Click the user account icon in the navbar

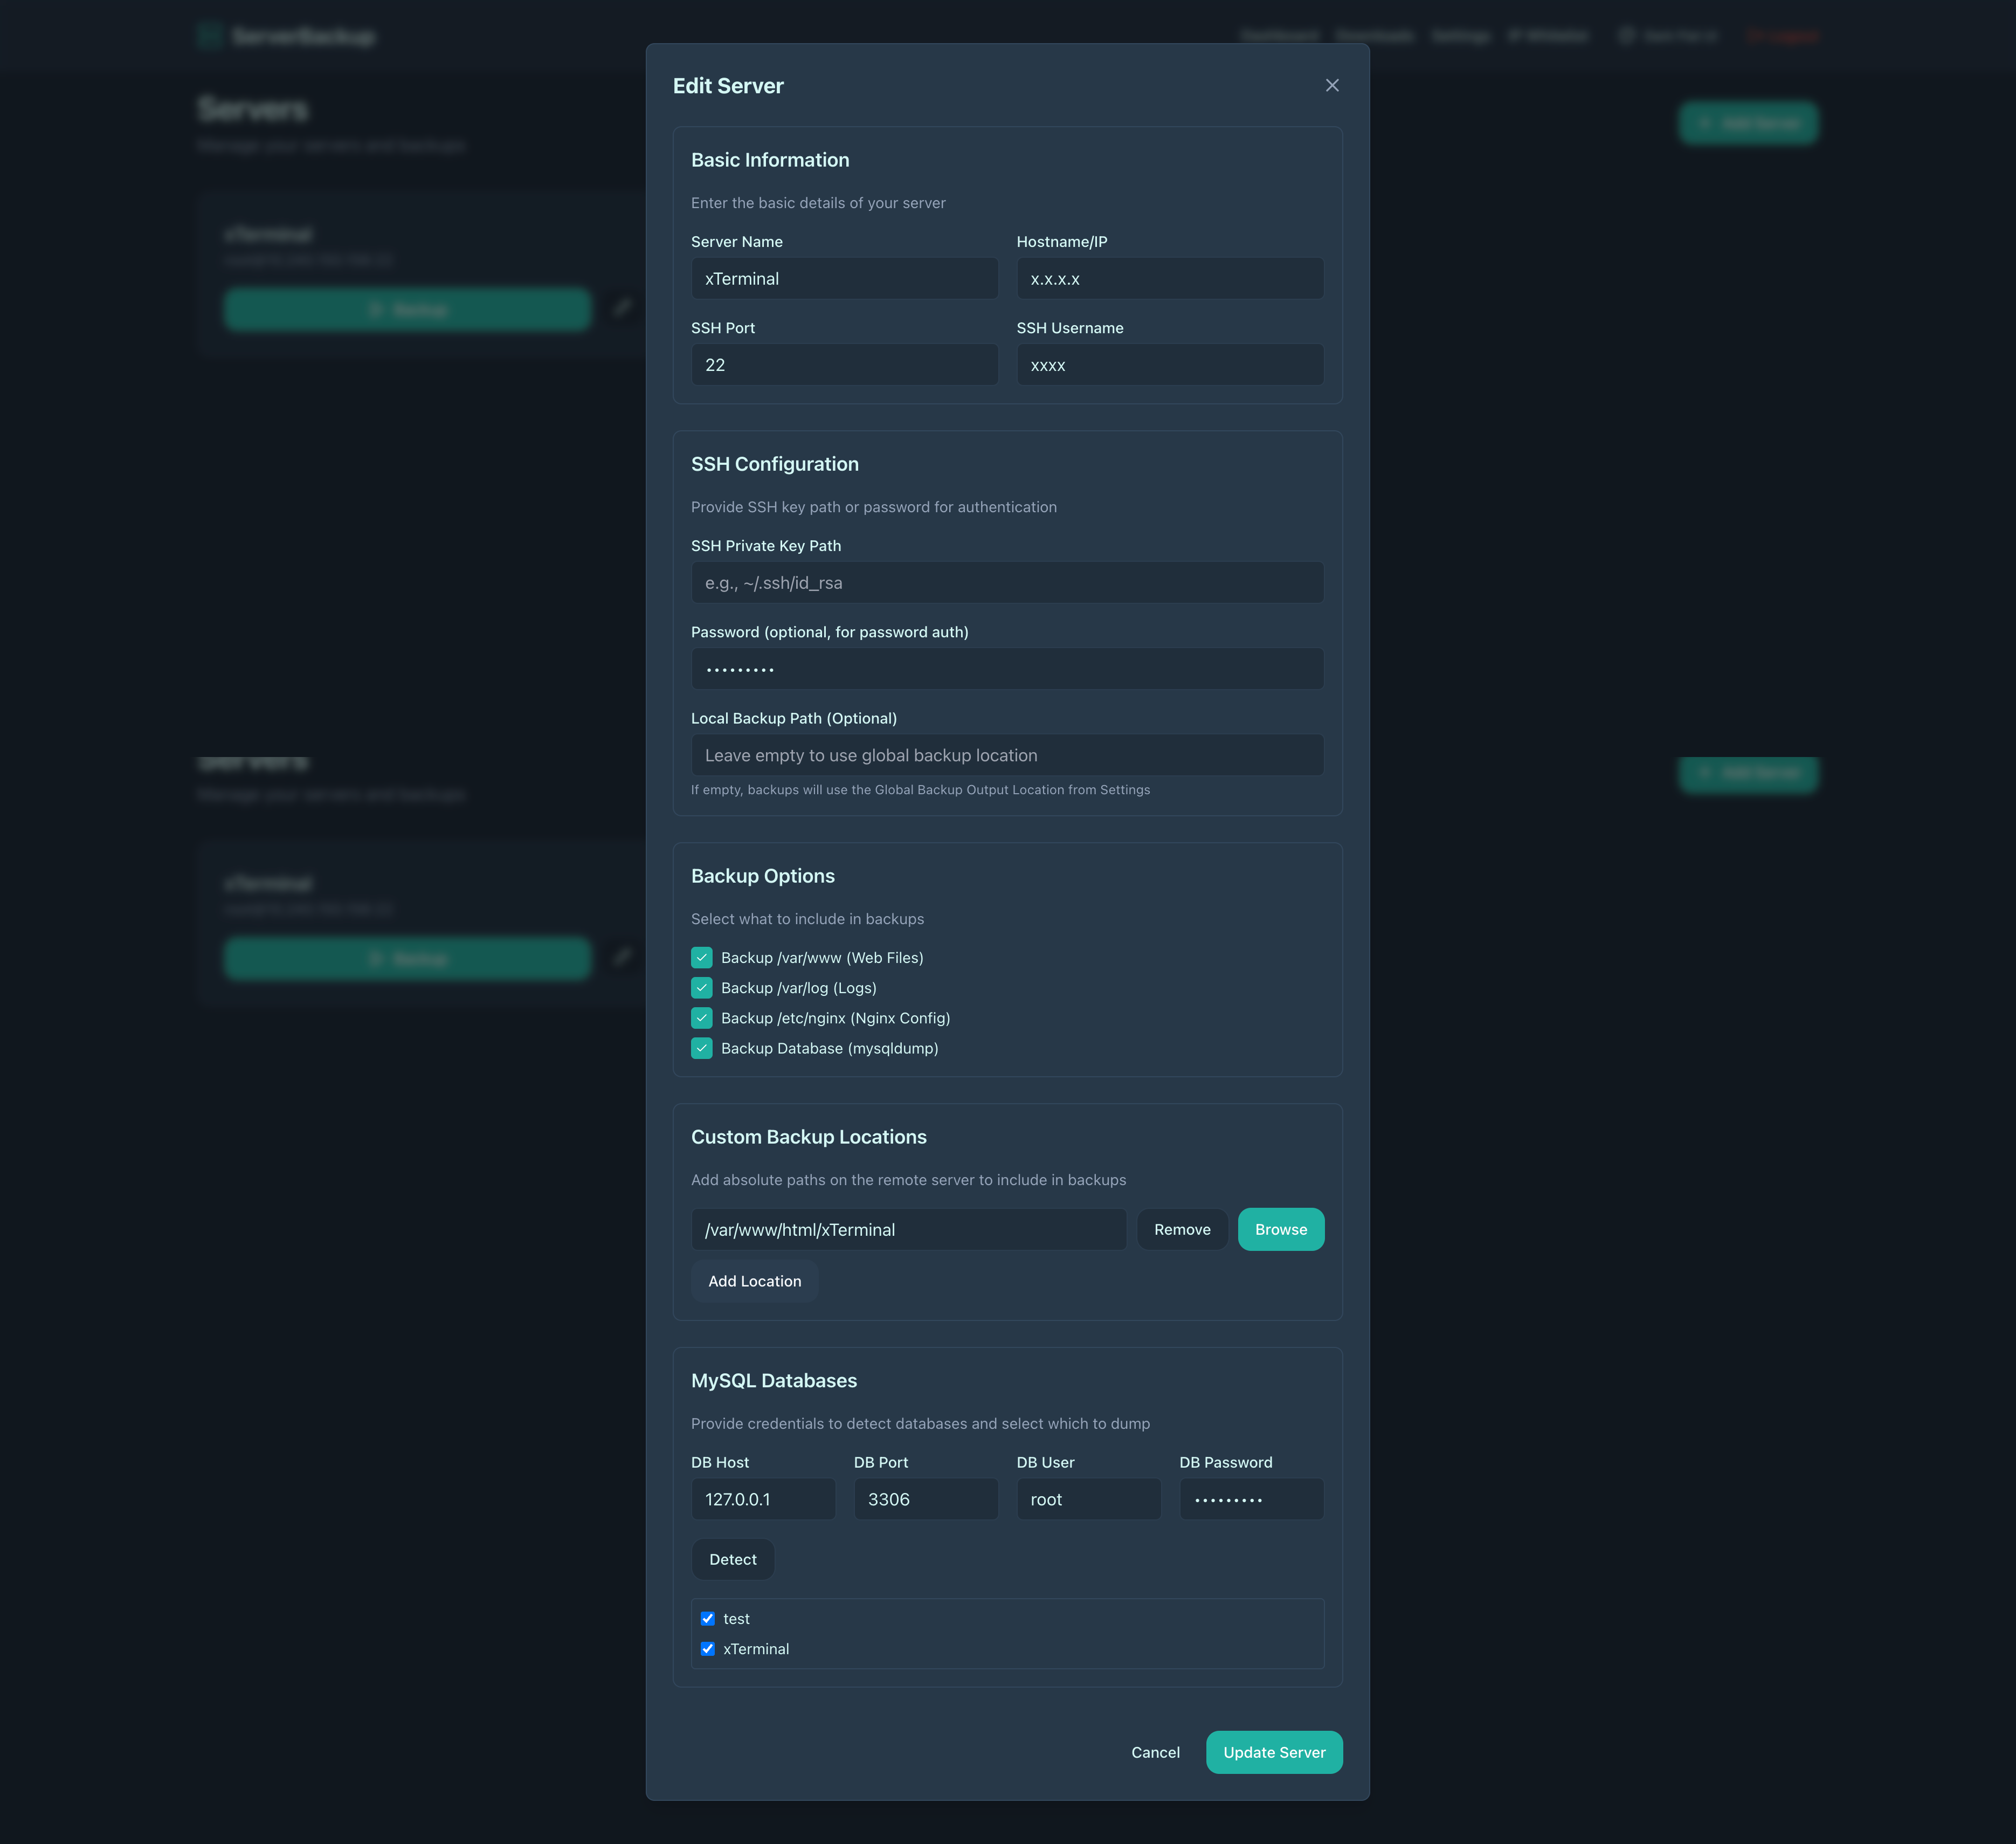click(x=1625, y=35)
